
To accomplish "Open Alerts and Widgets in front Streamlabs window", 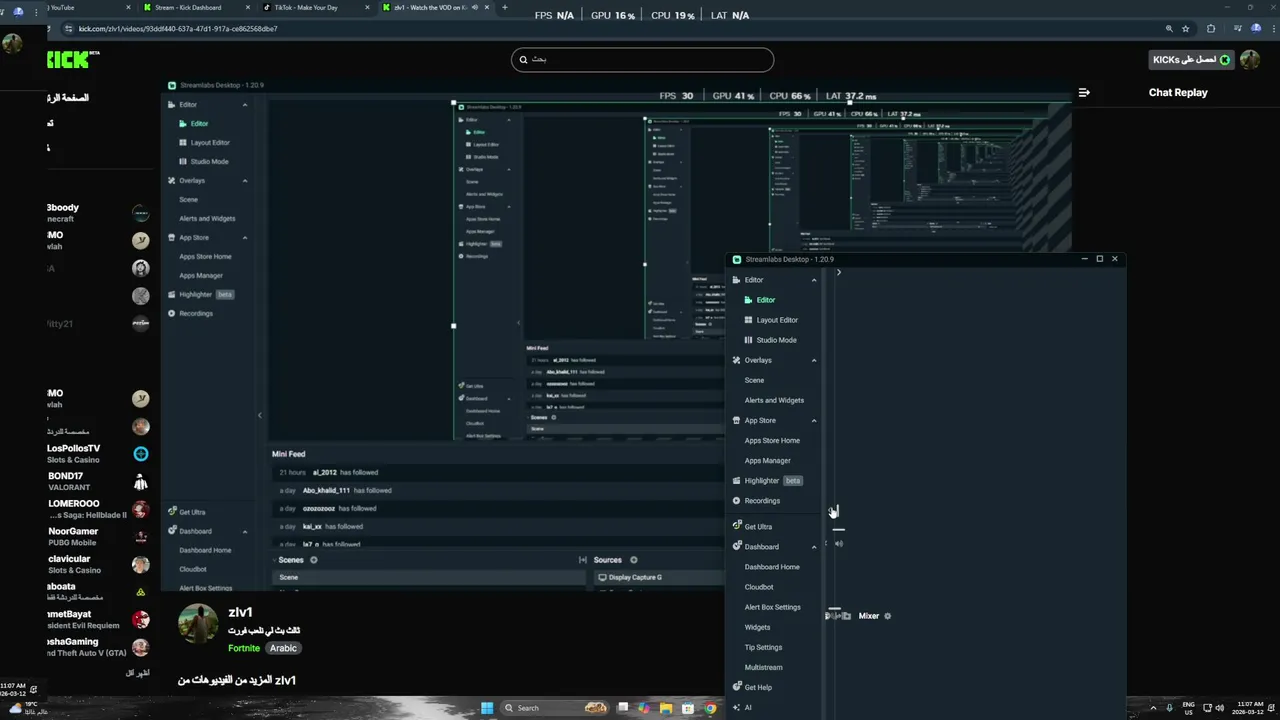I will pos(774,400).
